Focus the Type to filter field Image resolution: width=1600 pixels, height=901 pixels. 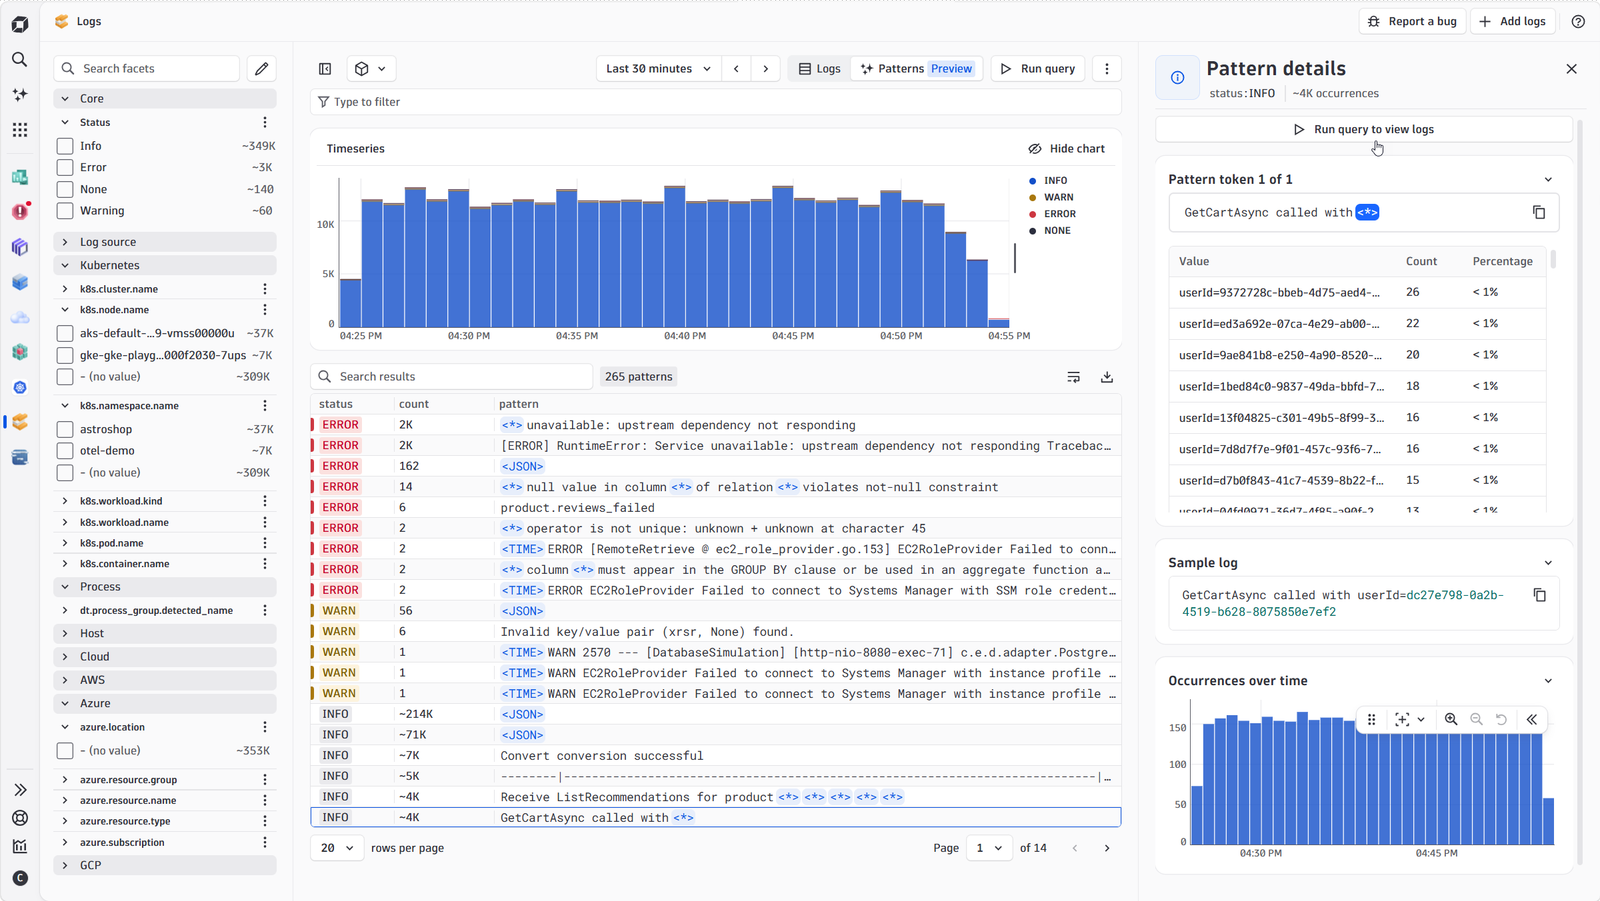click(715, 102)
